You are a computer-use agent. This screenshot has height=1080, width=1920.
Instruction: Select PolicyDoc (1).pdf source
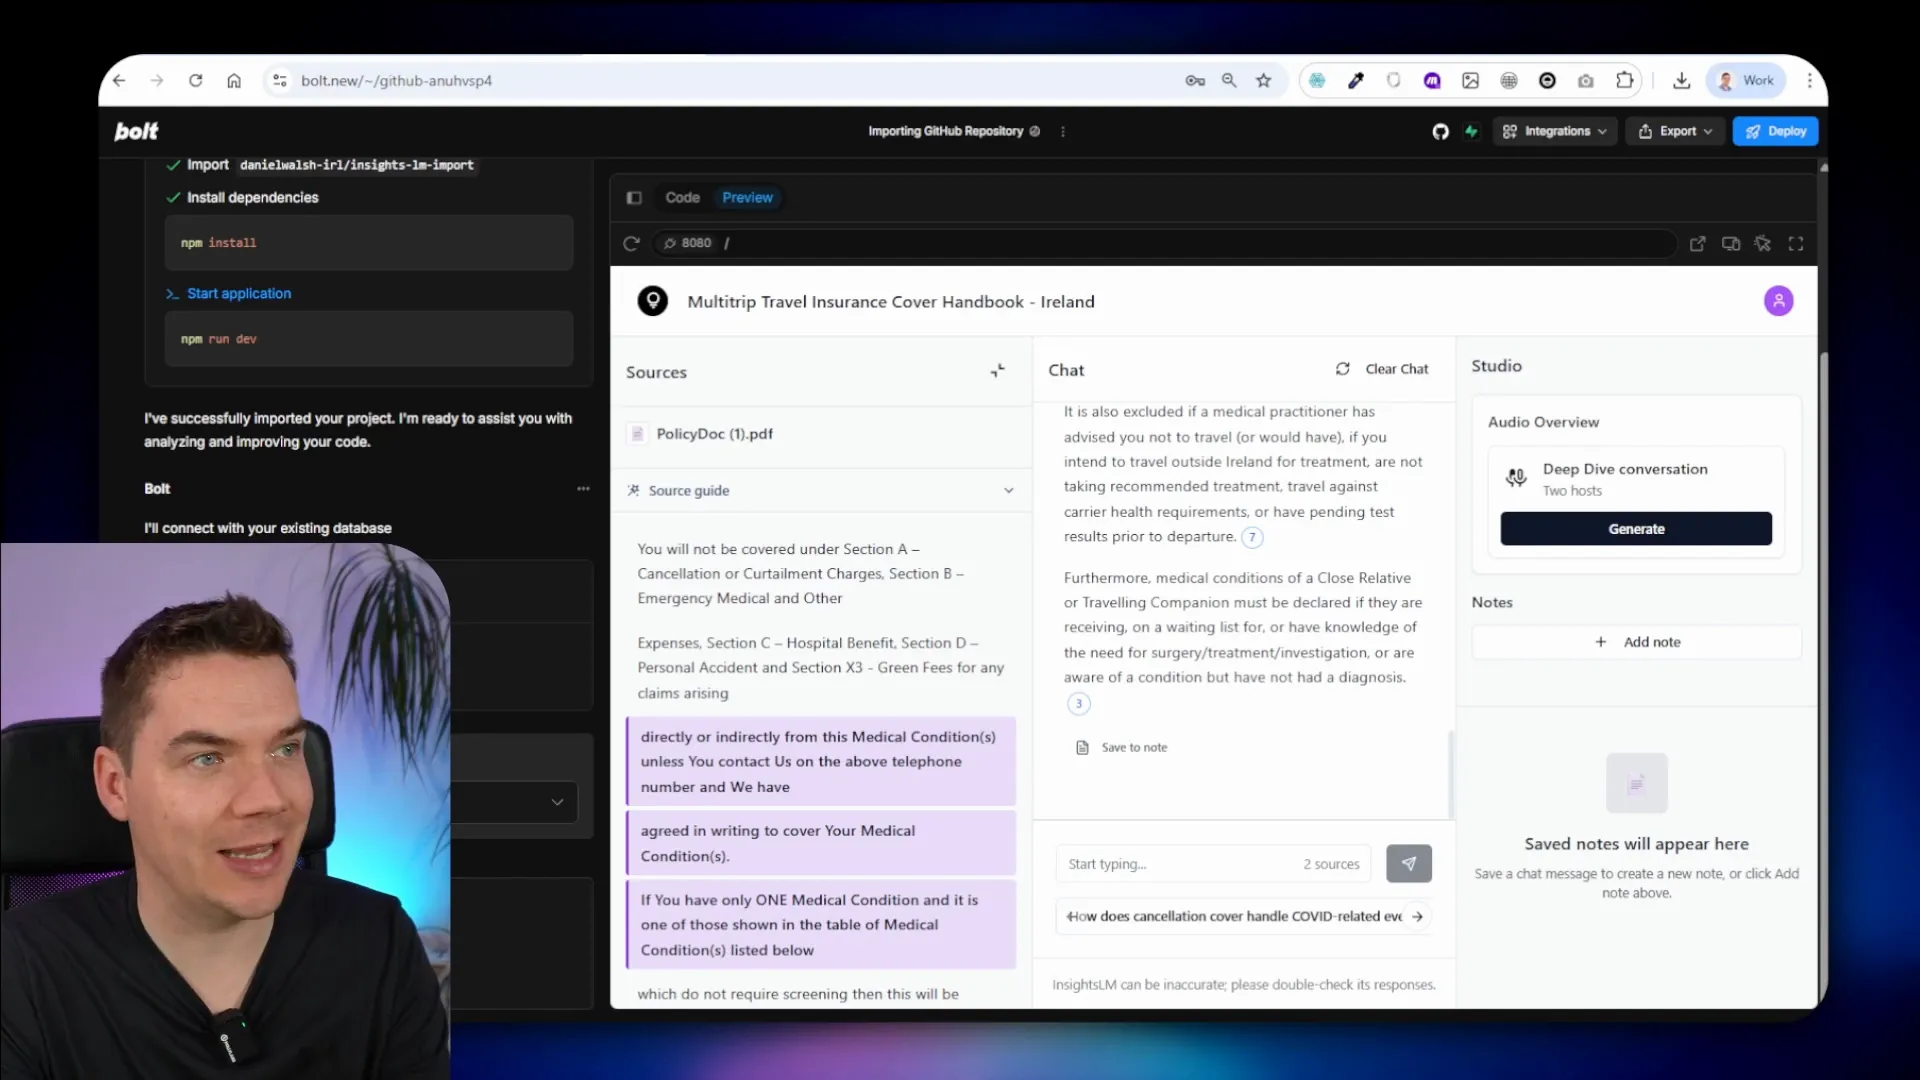coord(821,434)
